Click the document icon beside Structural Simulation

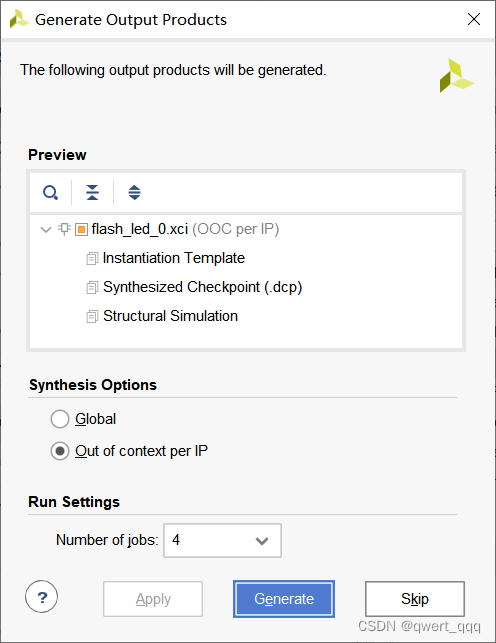(92, 317)
